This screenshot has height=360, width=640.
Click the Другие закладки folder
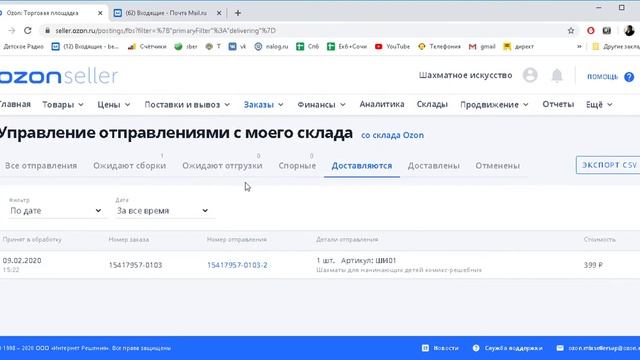pos(616,47)
